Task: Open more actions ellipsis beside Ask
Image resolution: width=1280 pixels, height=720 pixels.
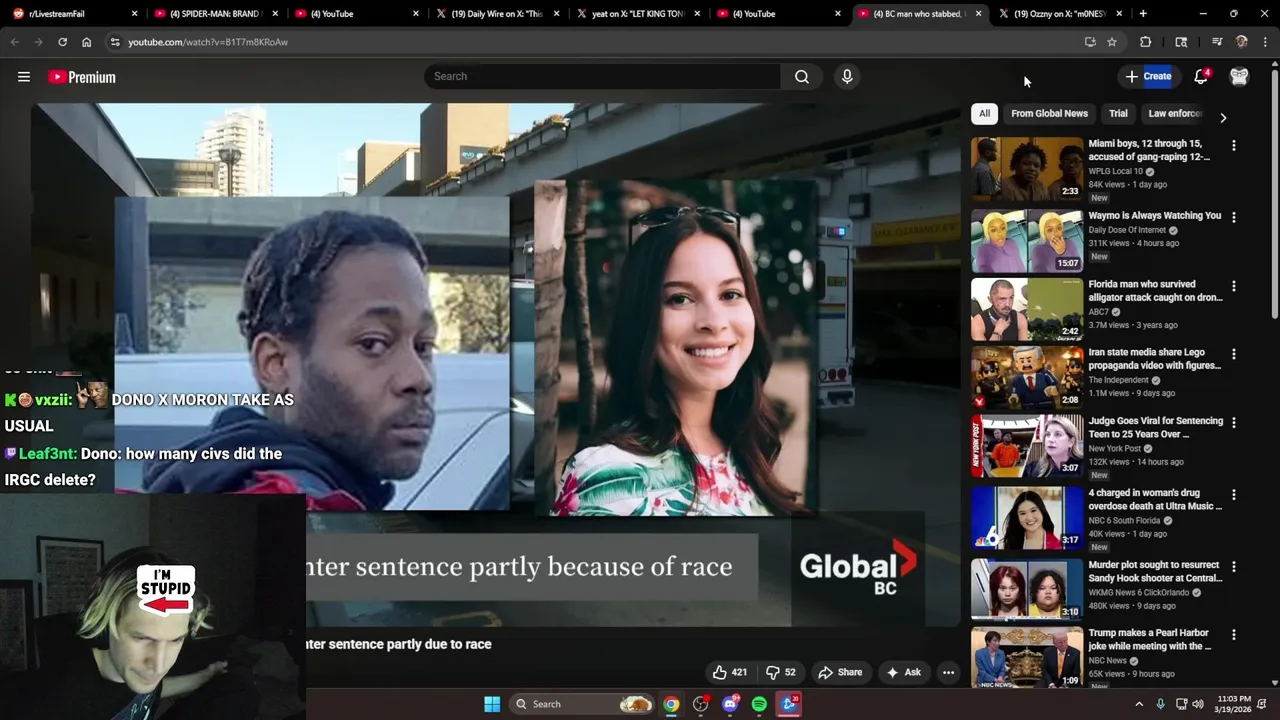Action: pyautogui.click(x=948, y=672)
